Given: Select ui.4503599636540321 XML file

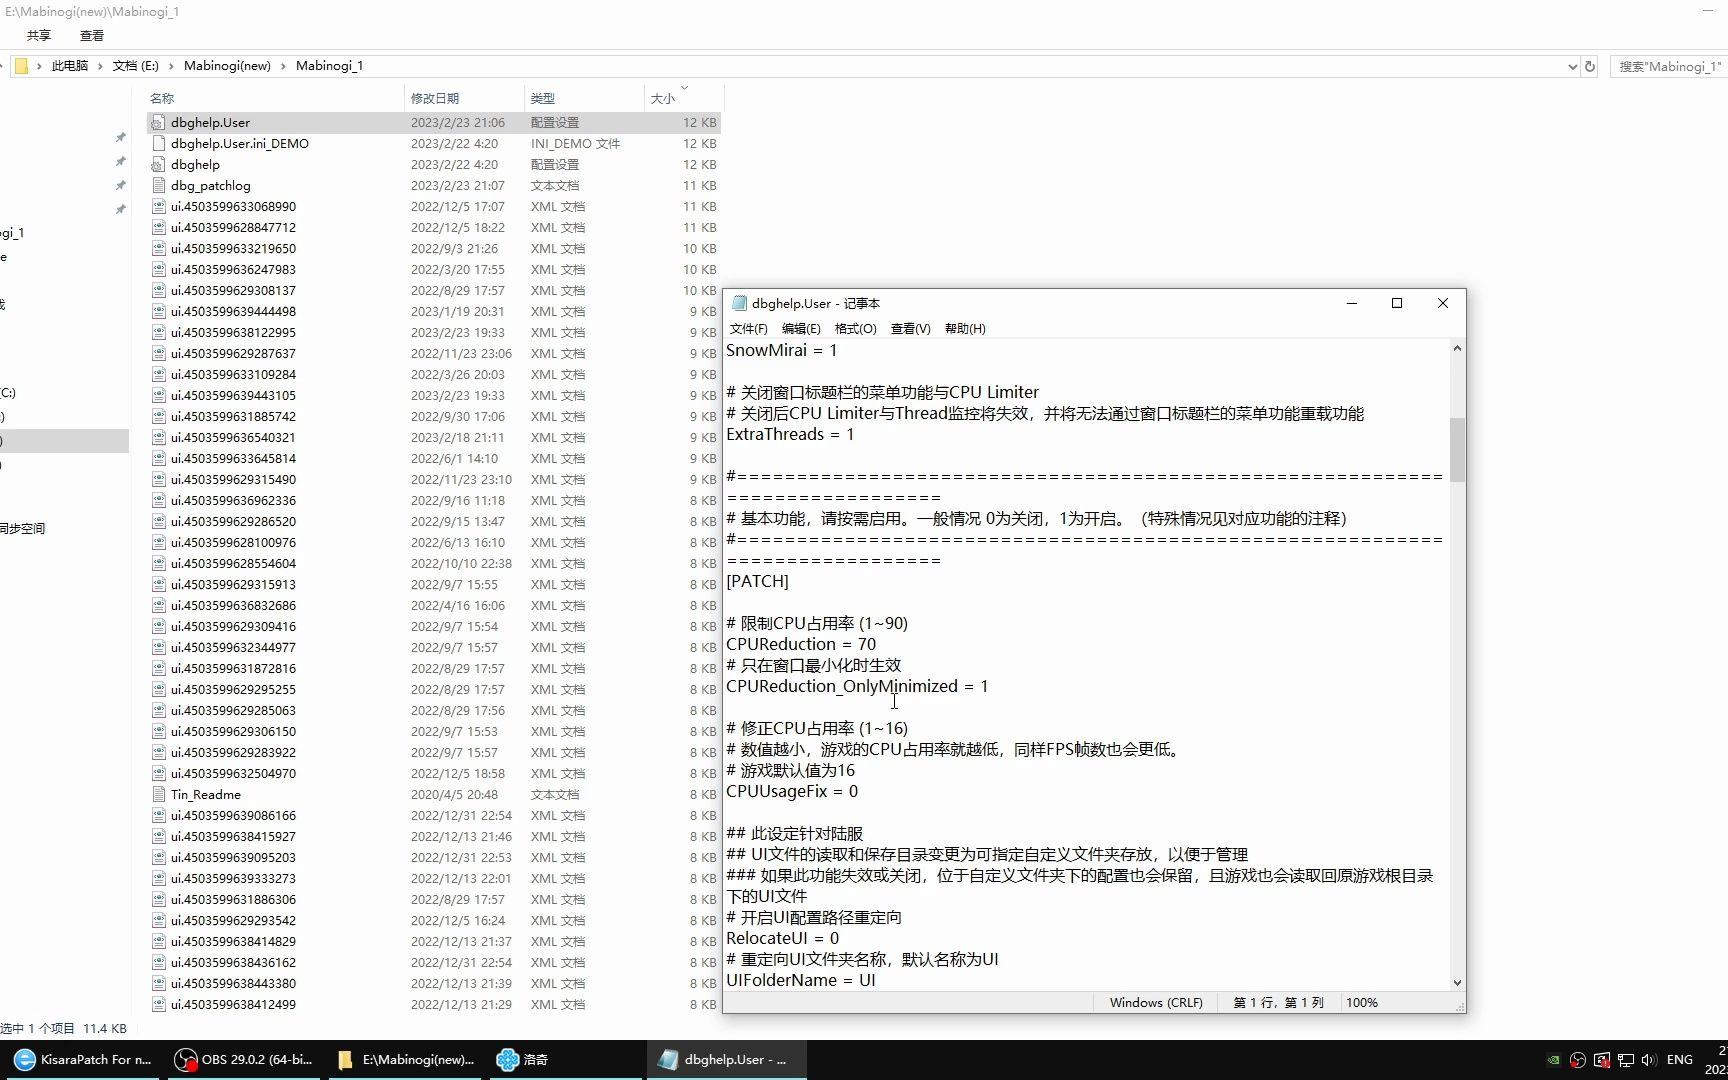Looking at the screenshot, I should pyautogui.click(x=233, y=437).
